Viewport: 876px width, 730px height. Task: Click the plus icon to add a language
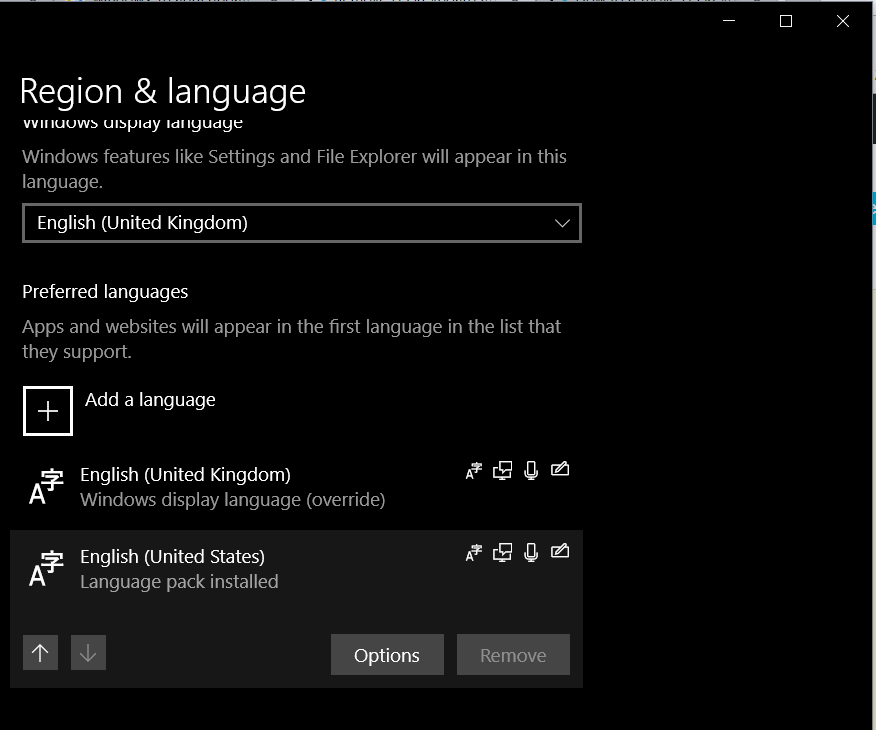(x=47, y=410)
